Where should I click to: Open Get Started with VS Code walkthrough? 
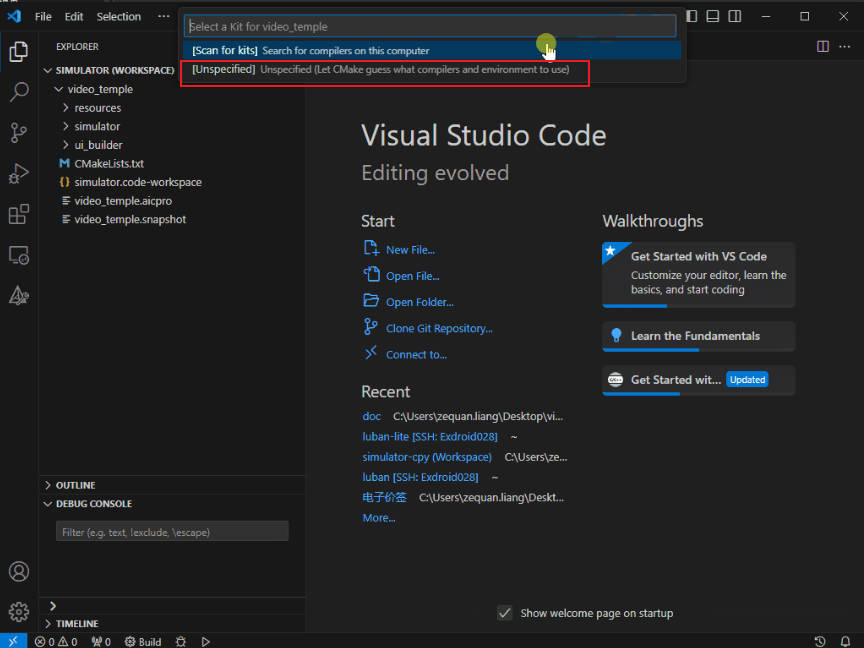point(698,274)
